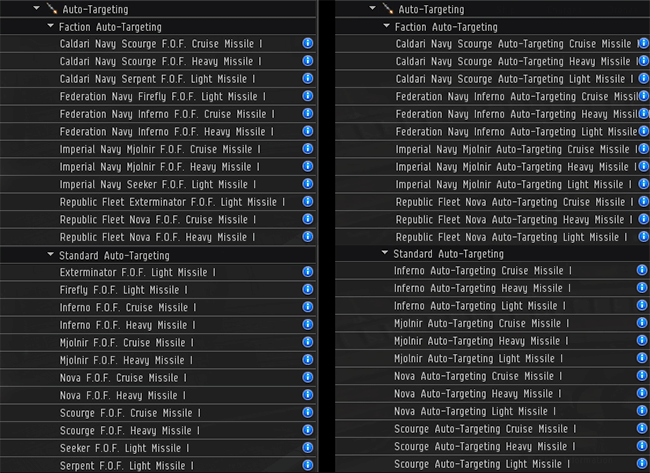Select Caldari Navy Scourge Auto-Targeting Heavy Missile row
This screenshot has height=473, width=650.
[x=492, y=61]
